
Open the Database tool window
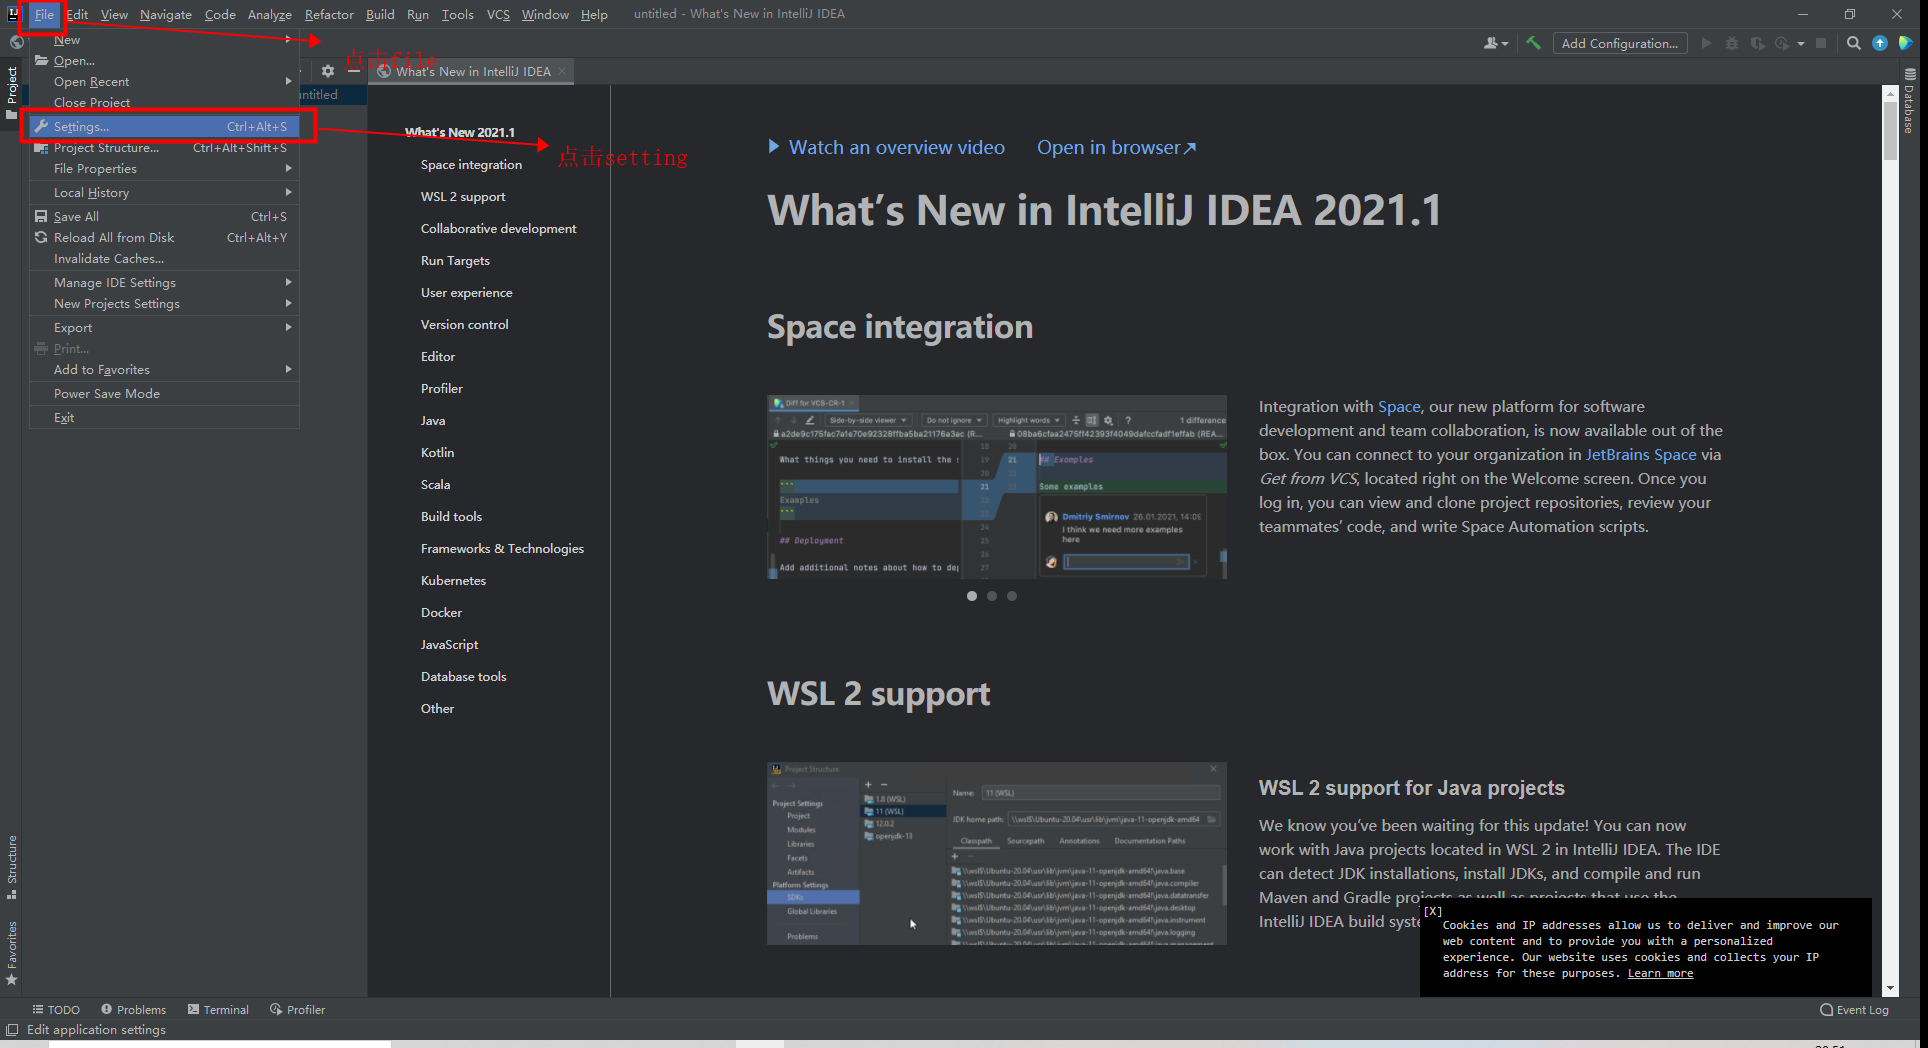pyautogui.click(x=1909, y=100)
